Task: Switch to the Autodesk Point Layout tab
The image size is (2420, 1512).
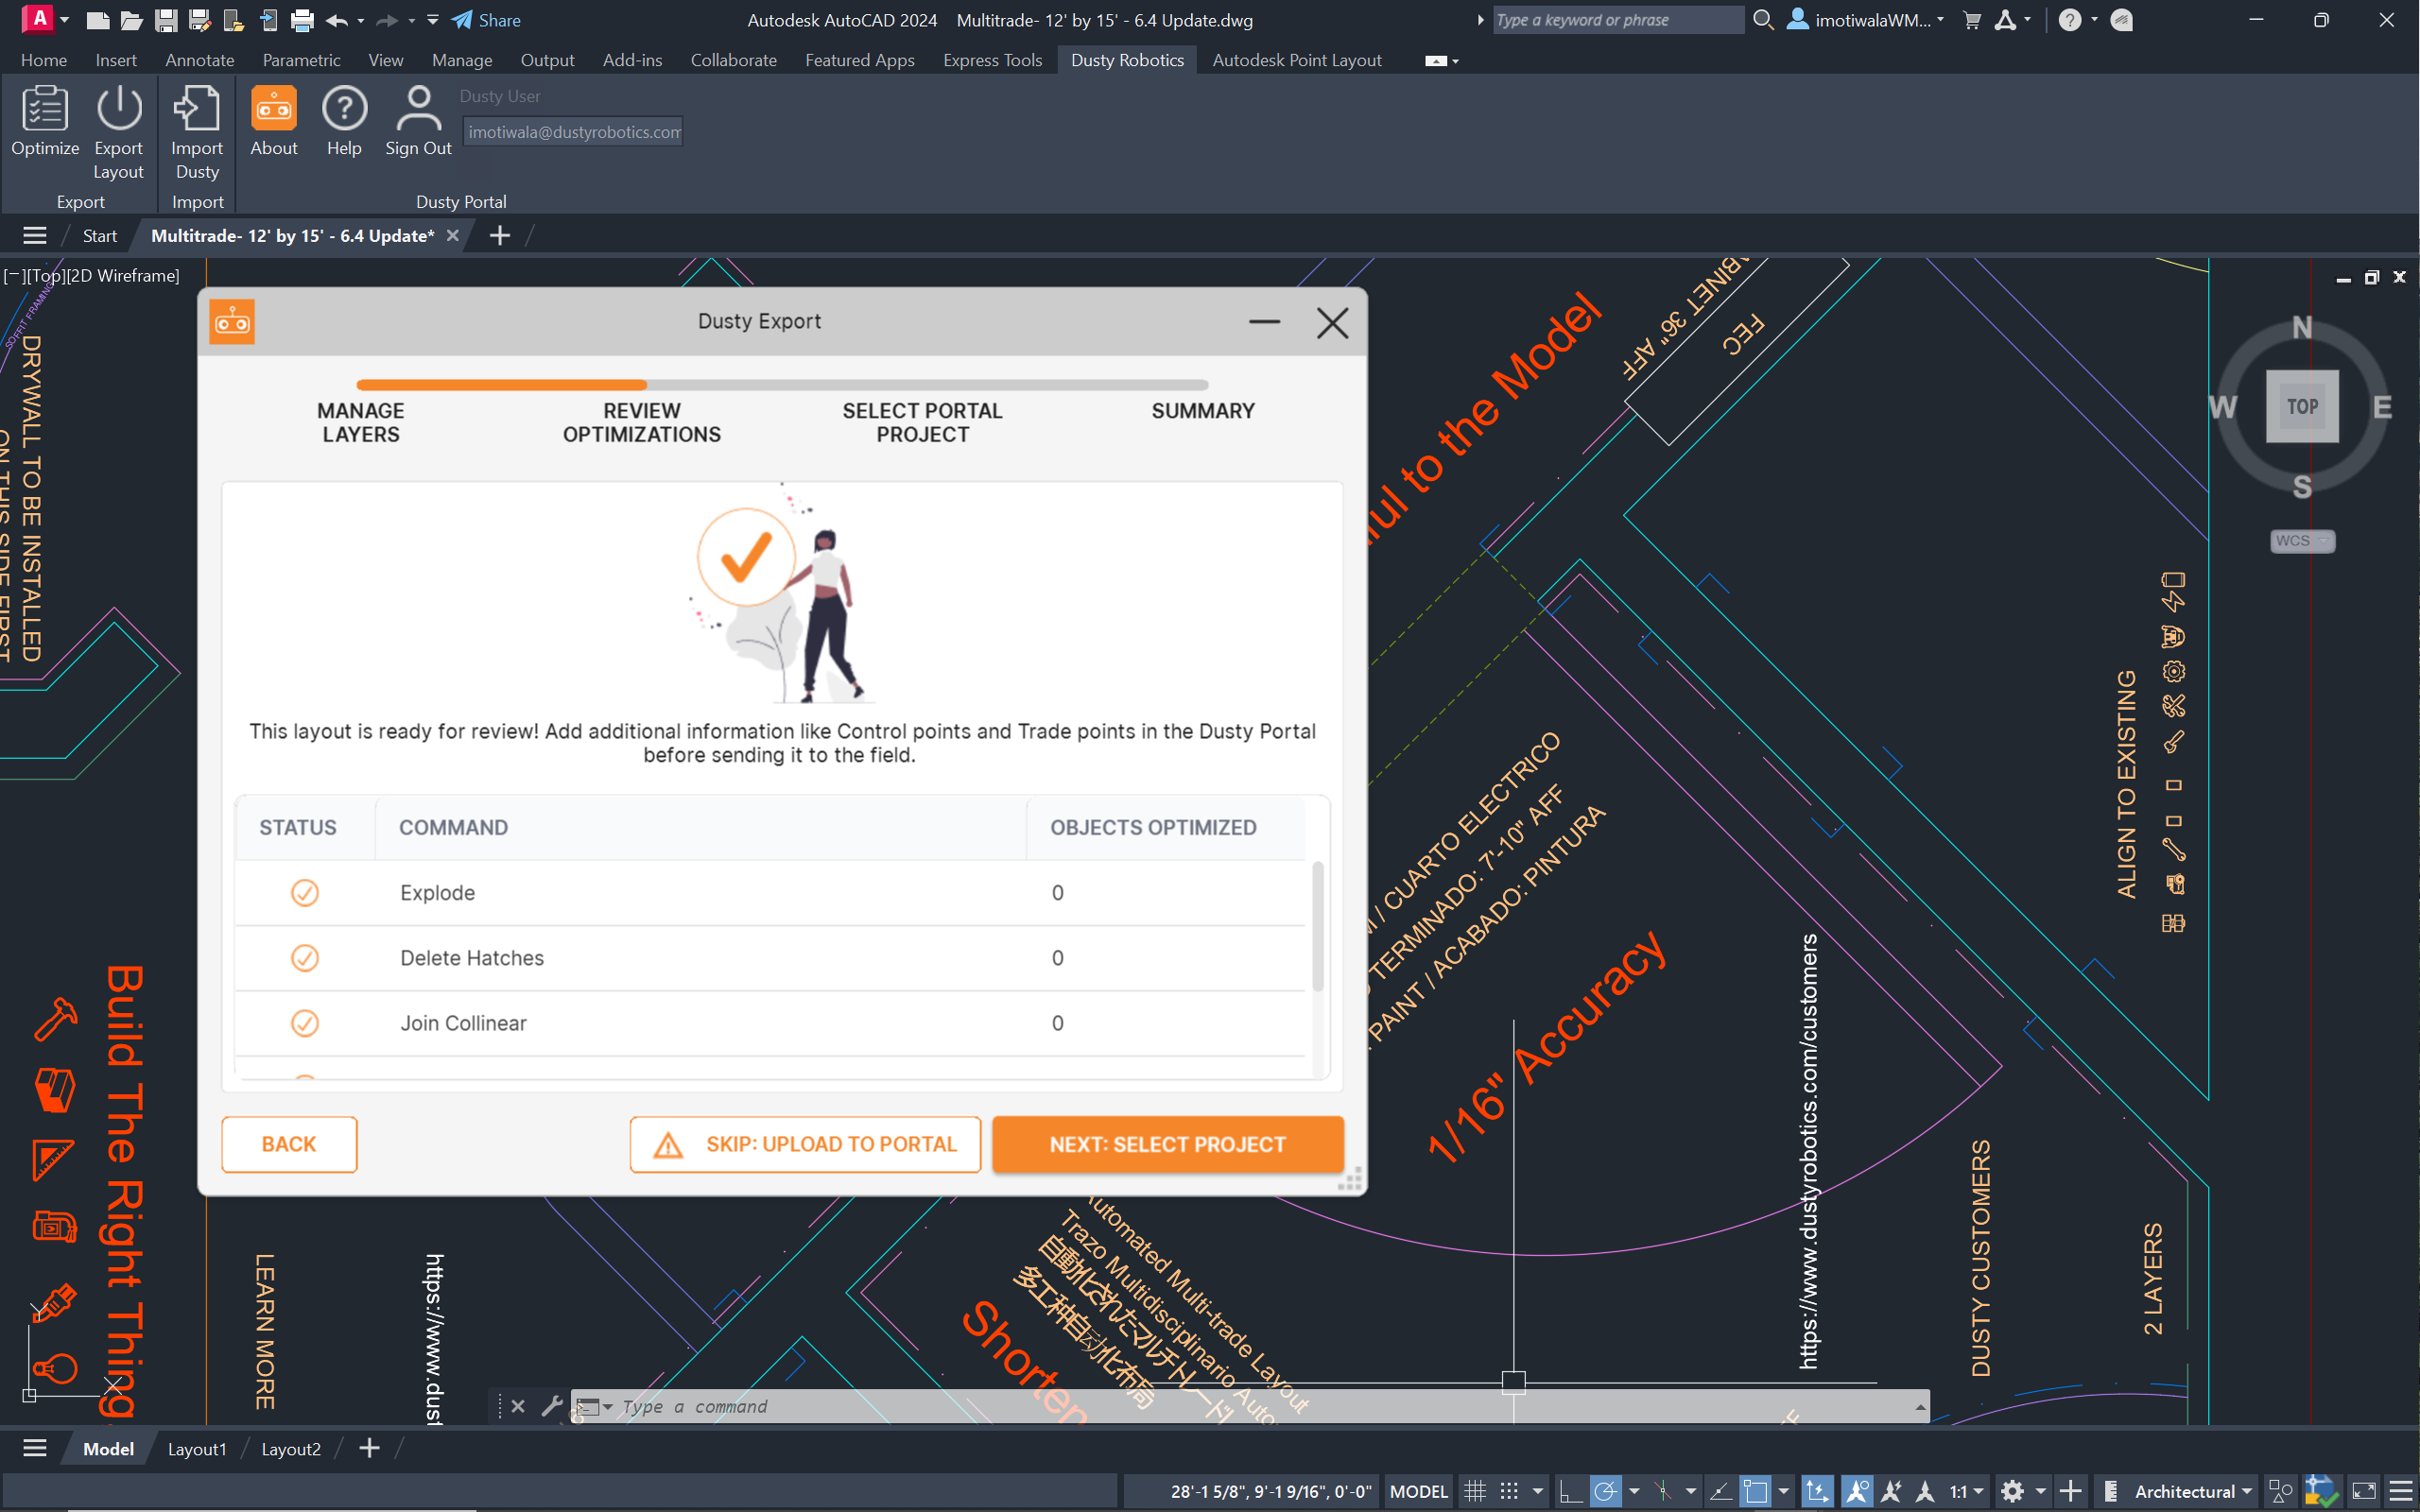Action: [x=1296, y=60]
